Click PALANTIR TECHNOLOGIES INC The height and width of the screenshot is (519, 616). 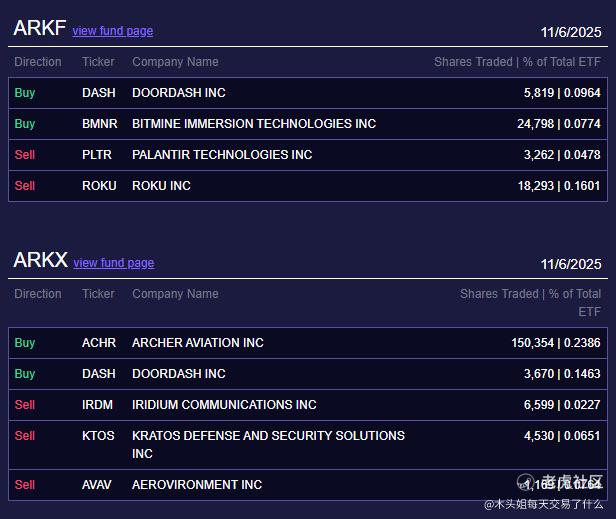point(222,155)
